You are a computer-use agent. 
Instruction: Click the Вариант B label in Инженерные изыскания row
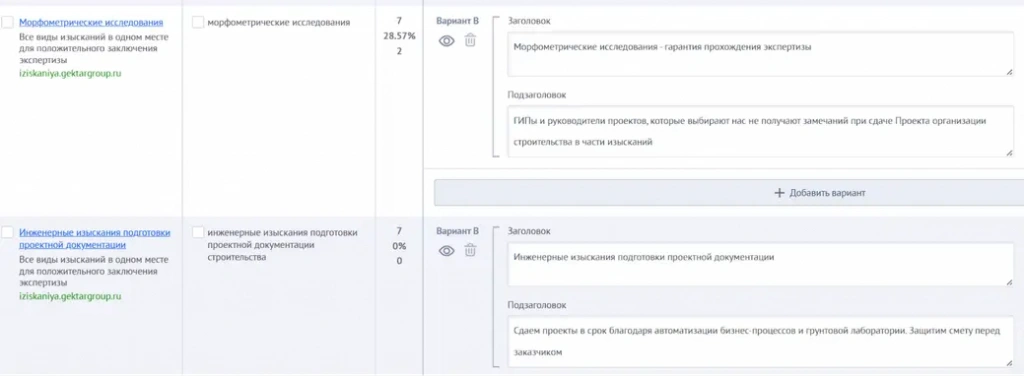click(457, 231)
